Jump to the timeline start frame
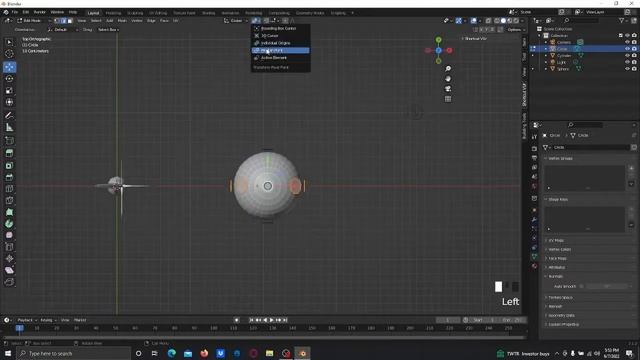 [x=251, y=320]
